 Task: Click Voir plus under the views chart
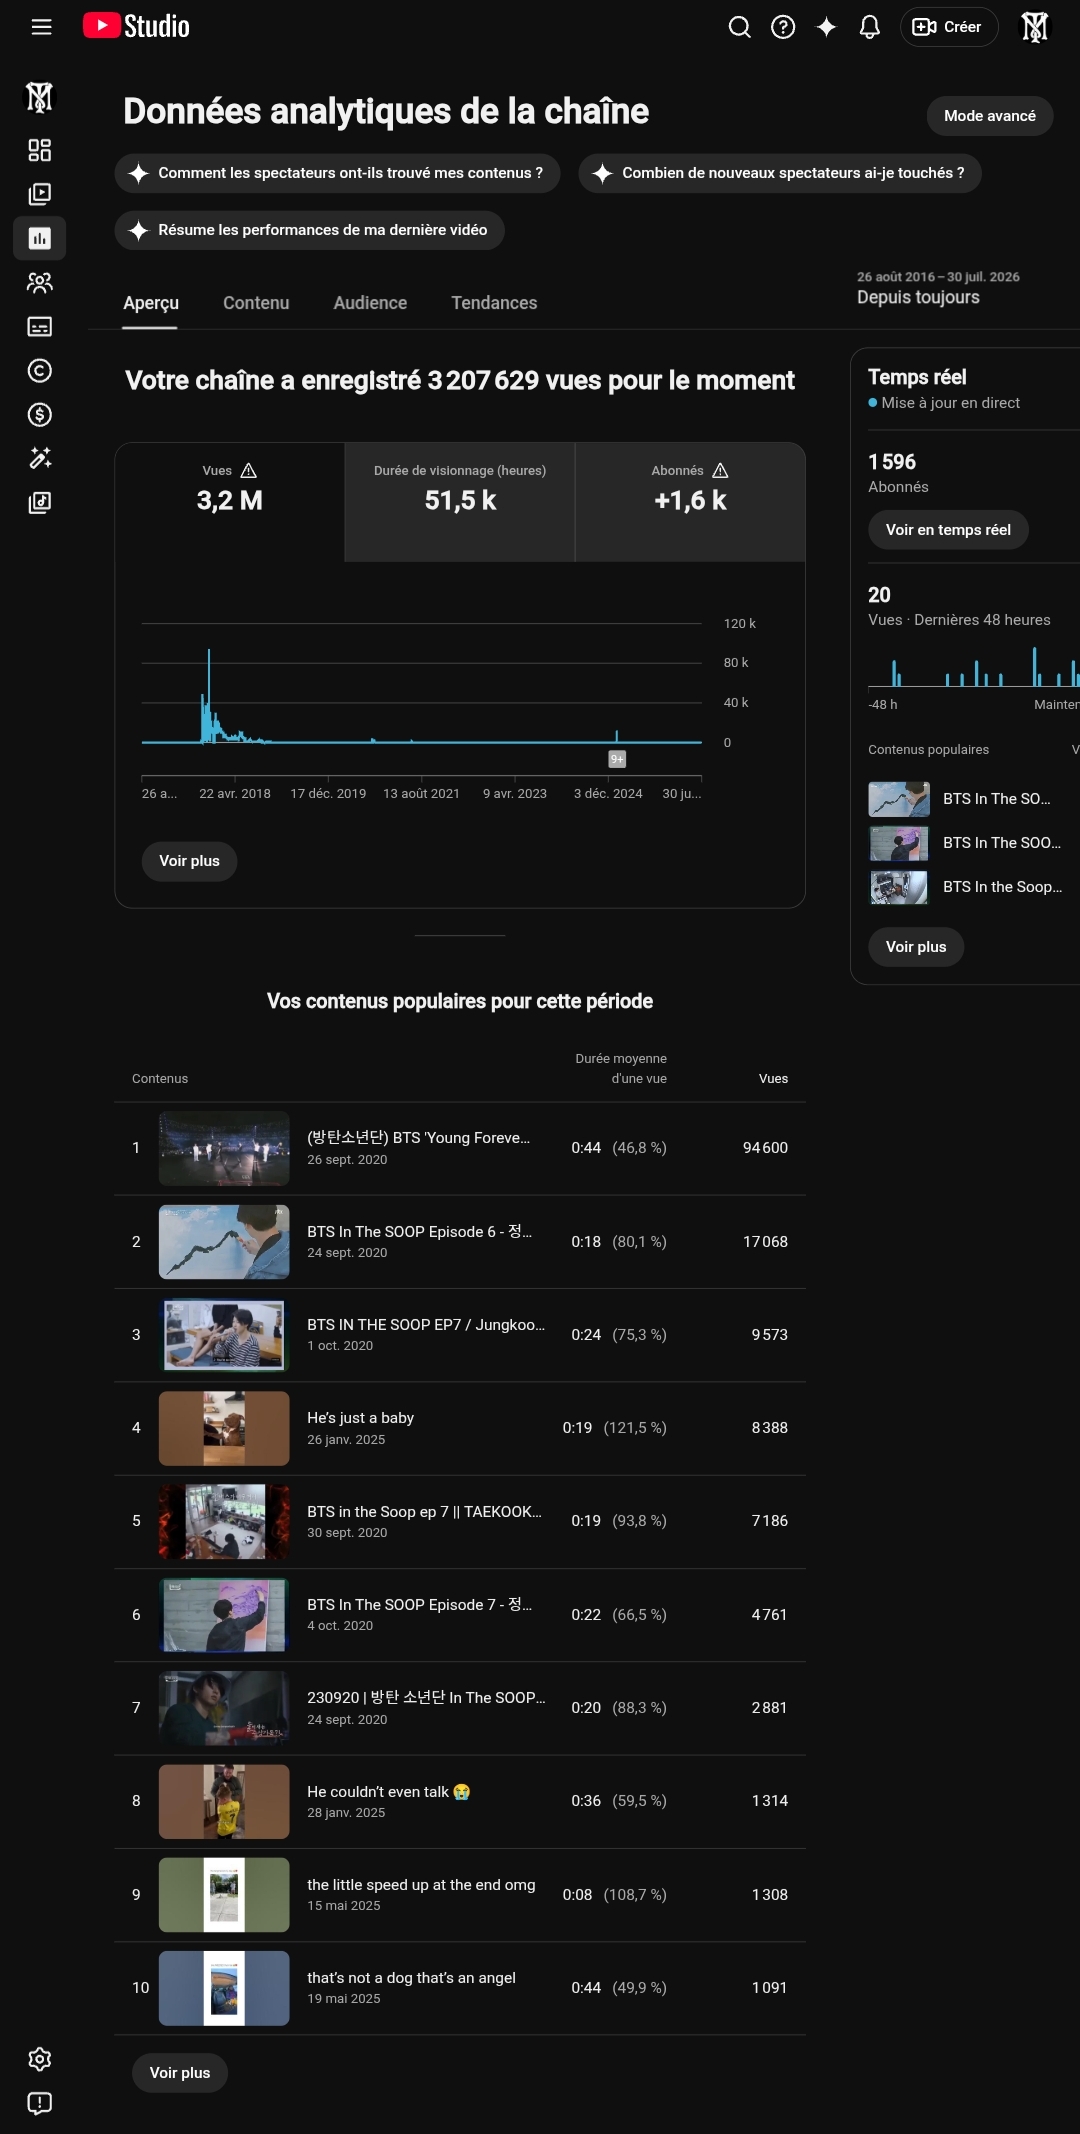coord(189,861)
